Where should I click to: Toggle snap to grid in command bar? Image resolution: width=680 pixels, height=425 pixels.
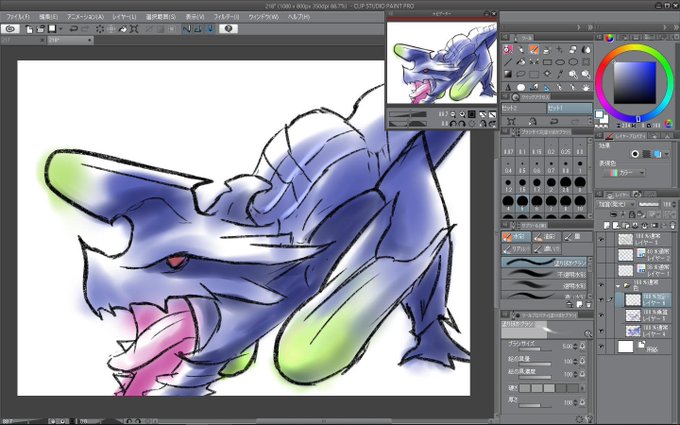pos(210,29)
